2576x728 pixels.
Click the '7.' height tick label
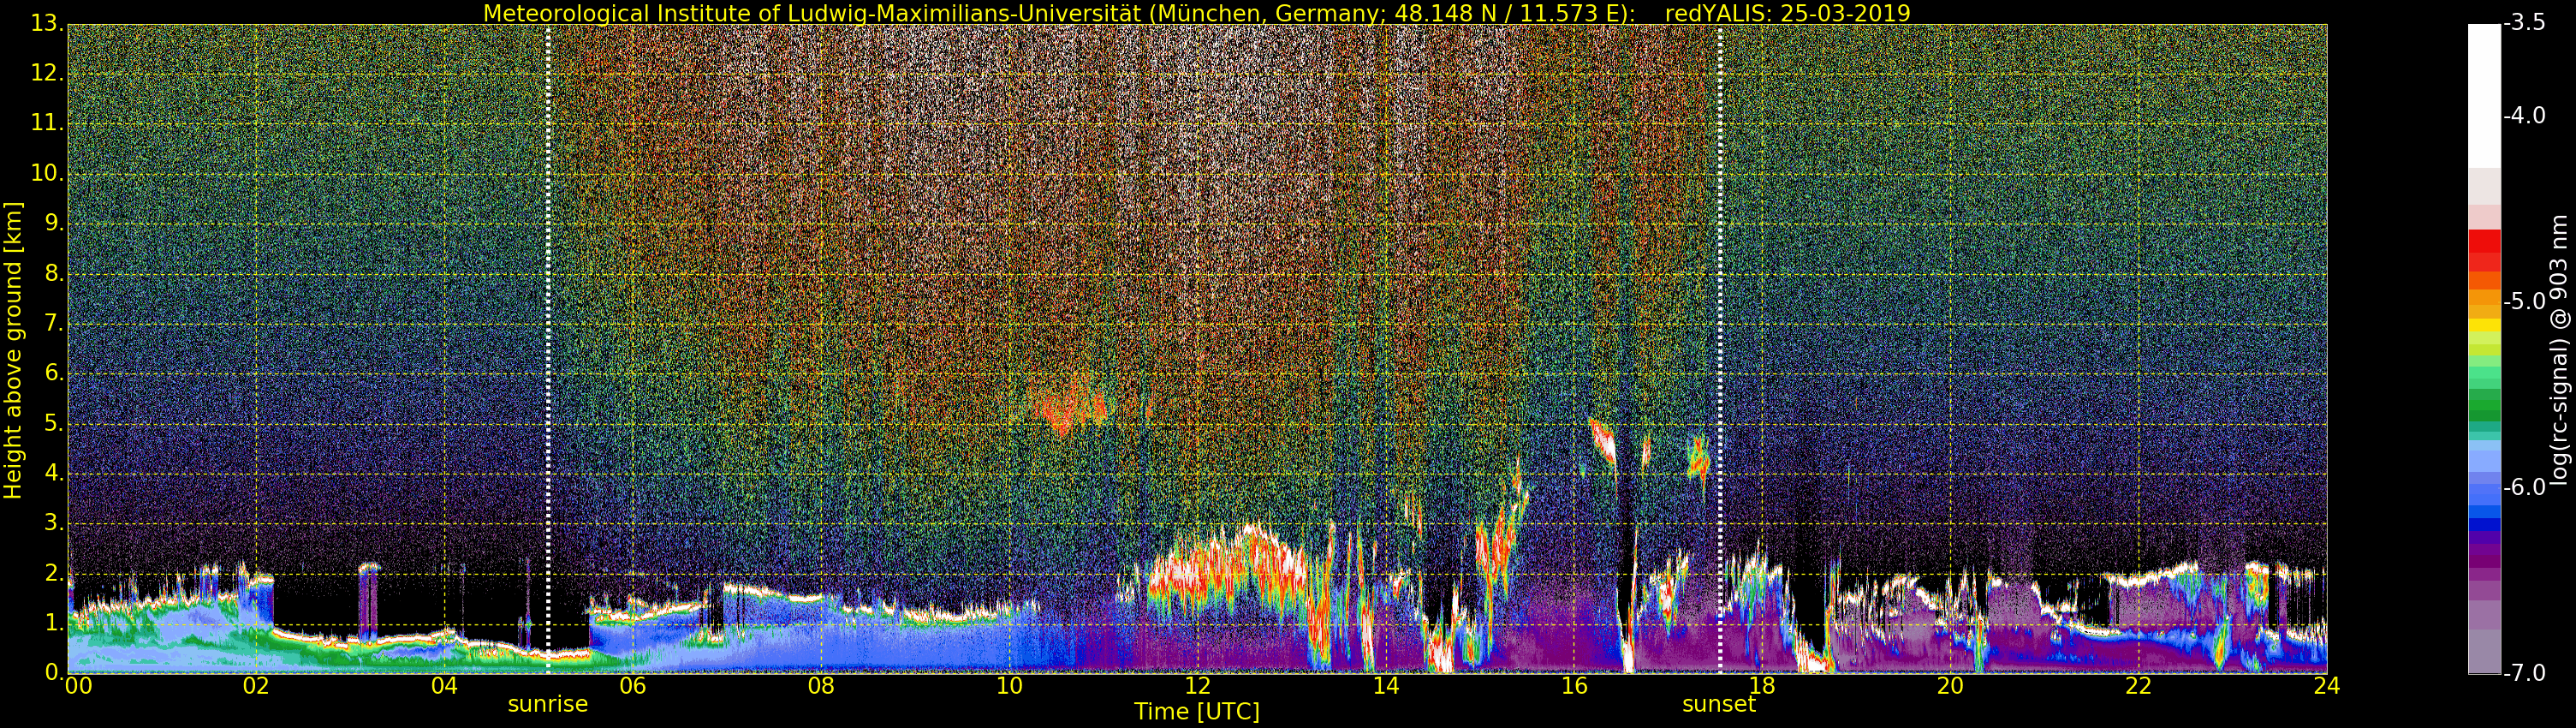tap(54, 323)
